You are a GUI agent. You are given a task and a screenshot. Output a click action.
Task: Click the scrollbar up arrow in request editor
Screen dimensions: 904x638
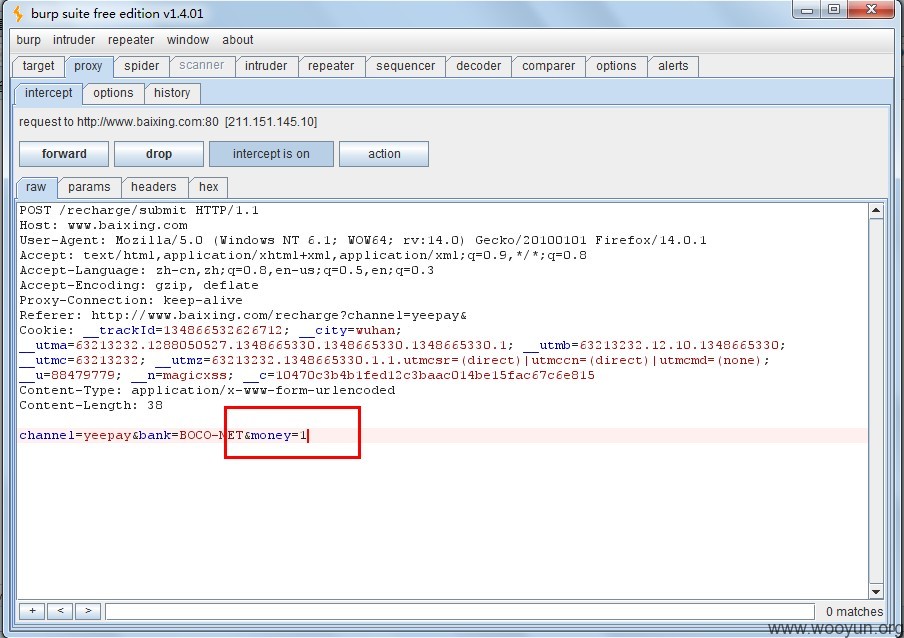876,211
